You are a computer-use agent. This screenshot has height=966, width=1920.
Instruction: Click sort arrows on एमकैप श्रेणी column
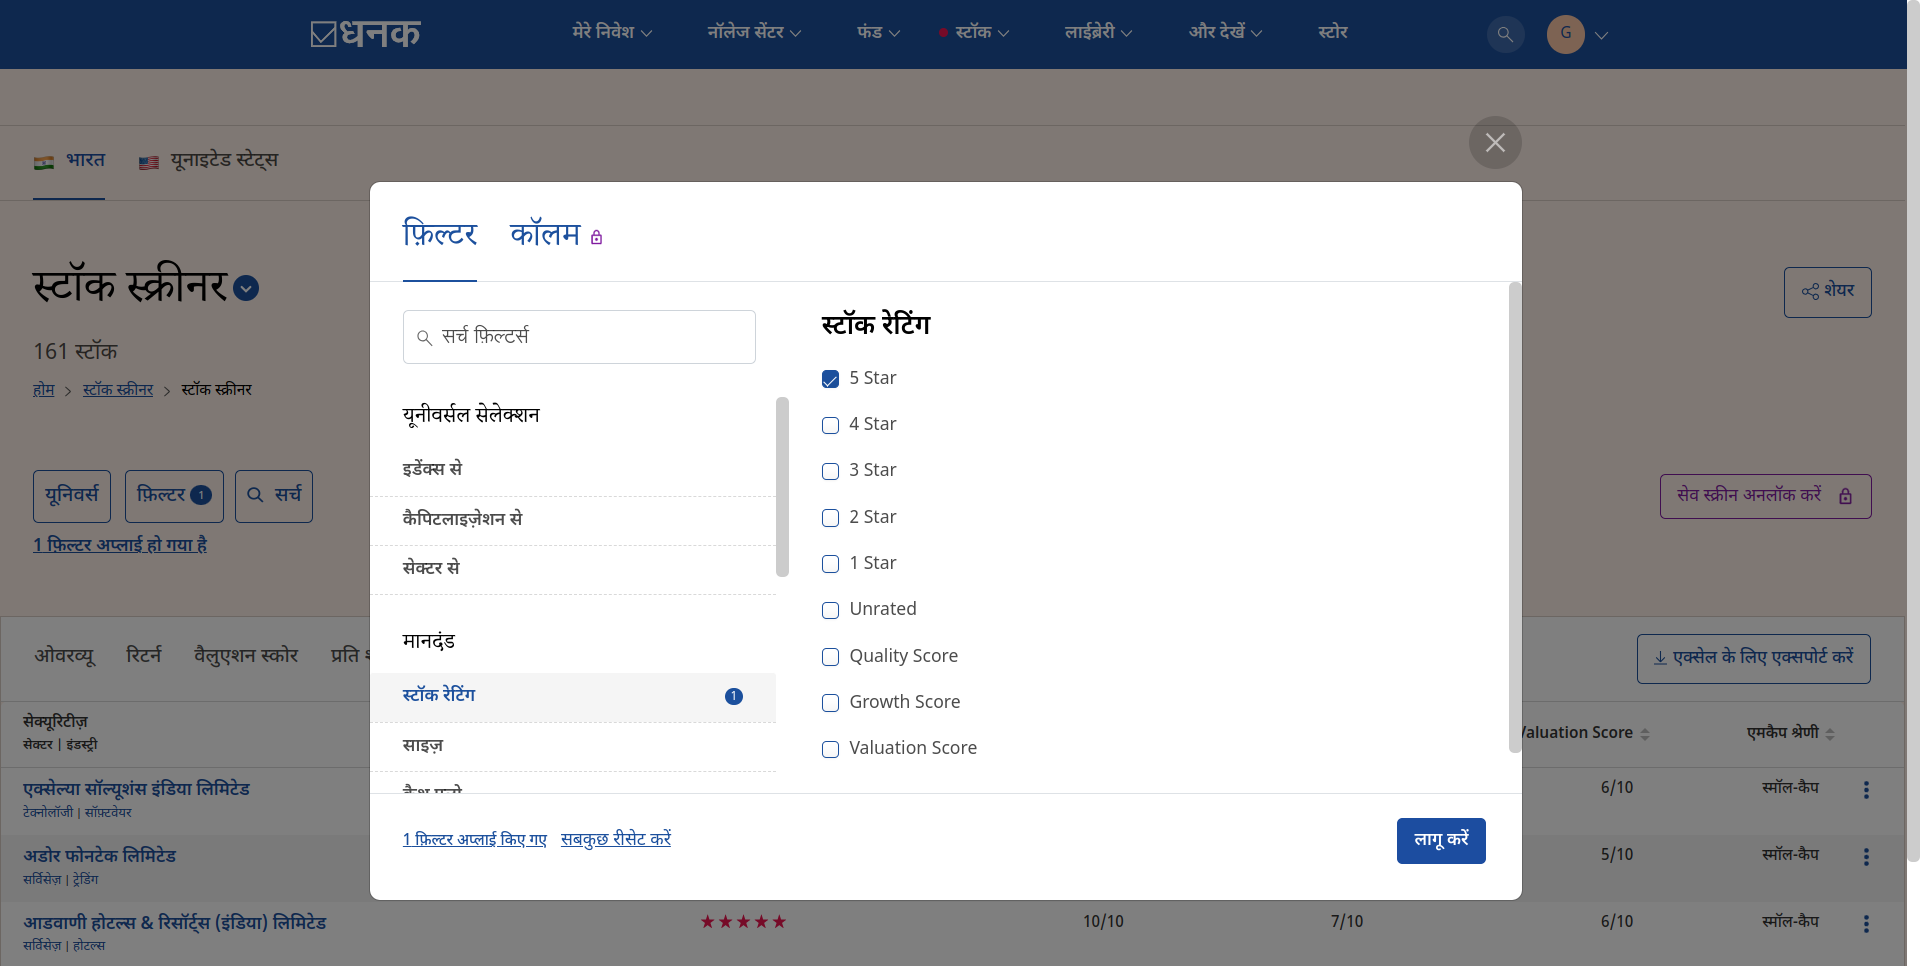(1830, 734)
